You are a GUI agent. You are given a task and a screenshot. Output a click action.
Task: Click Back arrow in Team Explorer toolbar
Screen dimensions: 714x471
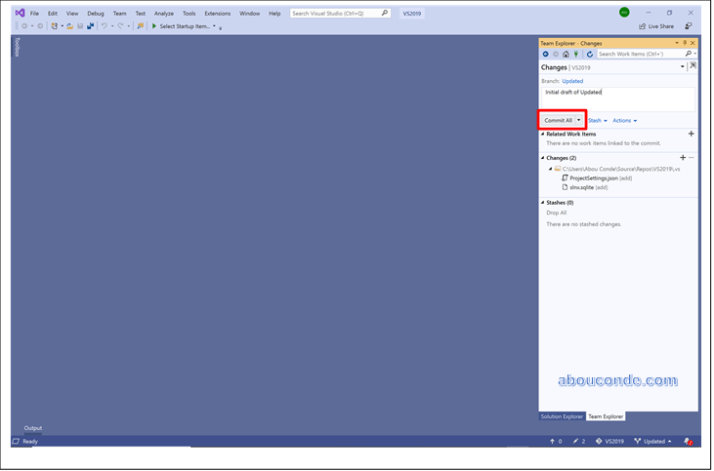tap(546, 54)
